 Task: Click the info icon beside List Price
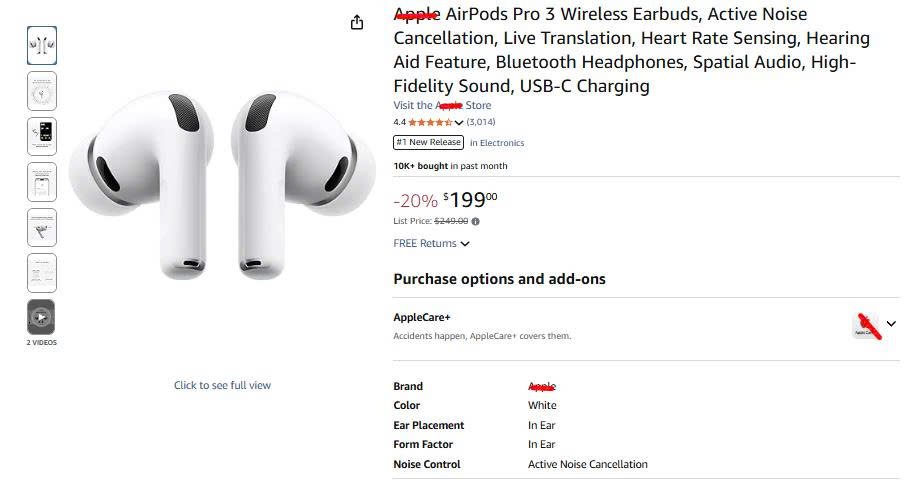click(x=475, y=221)
